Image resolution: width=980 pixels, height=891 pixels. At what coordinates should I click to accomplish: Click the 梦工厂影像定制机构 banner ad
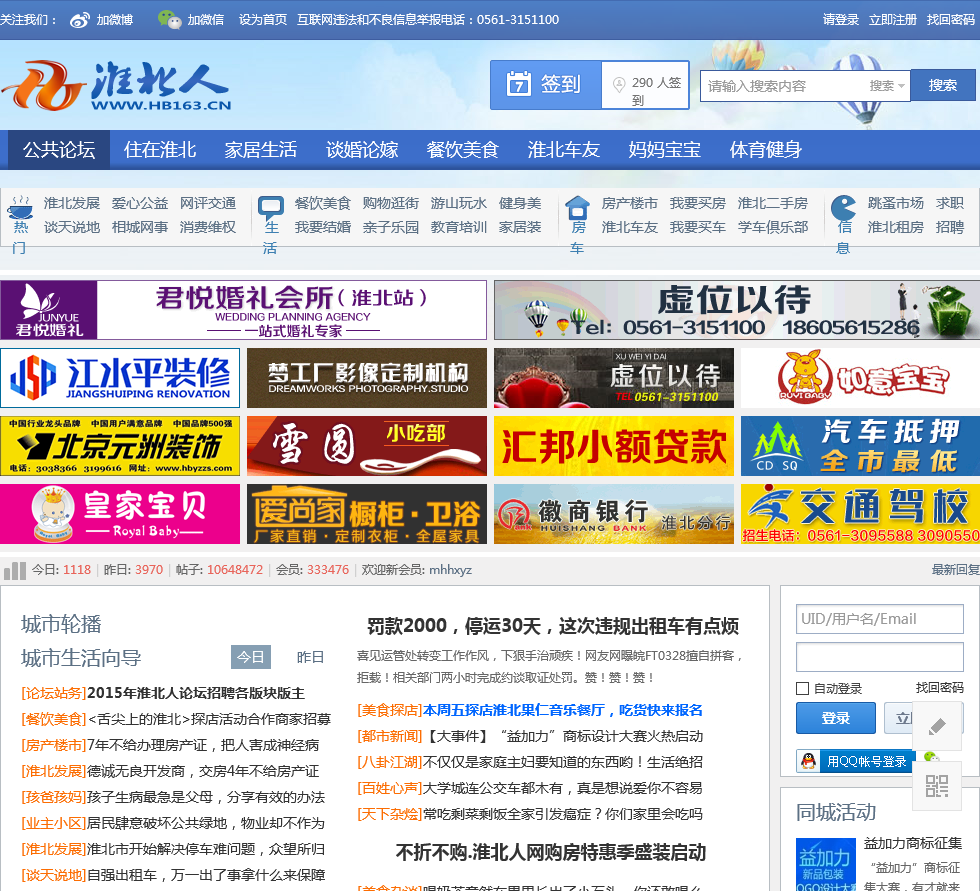367,378
